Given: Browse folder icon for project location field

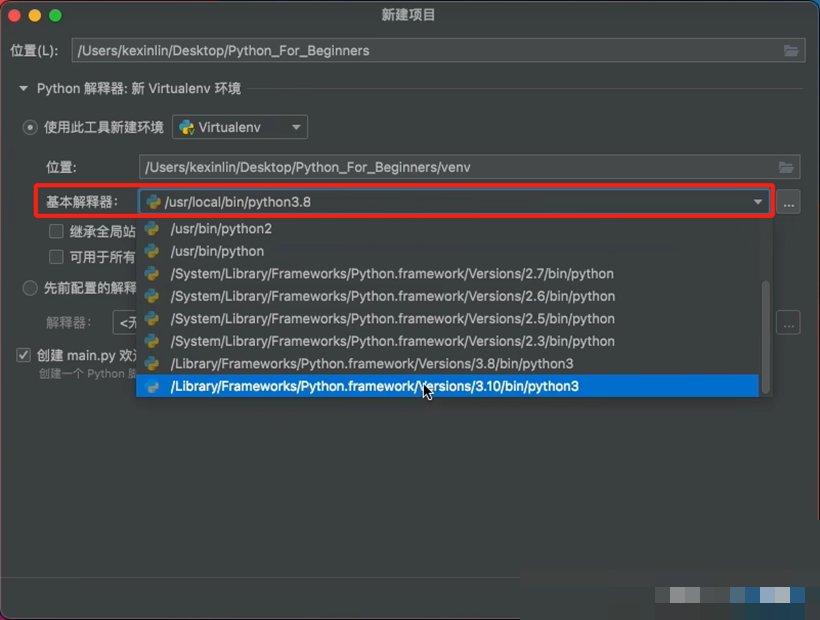Looking at the screenshot, I should point(791,51).
